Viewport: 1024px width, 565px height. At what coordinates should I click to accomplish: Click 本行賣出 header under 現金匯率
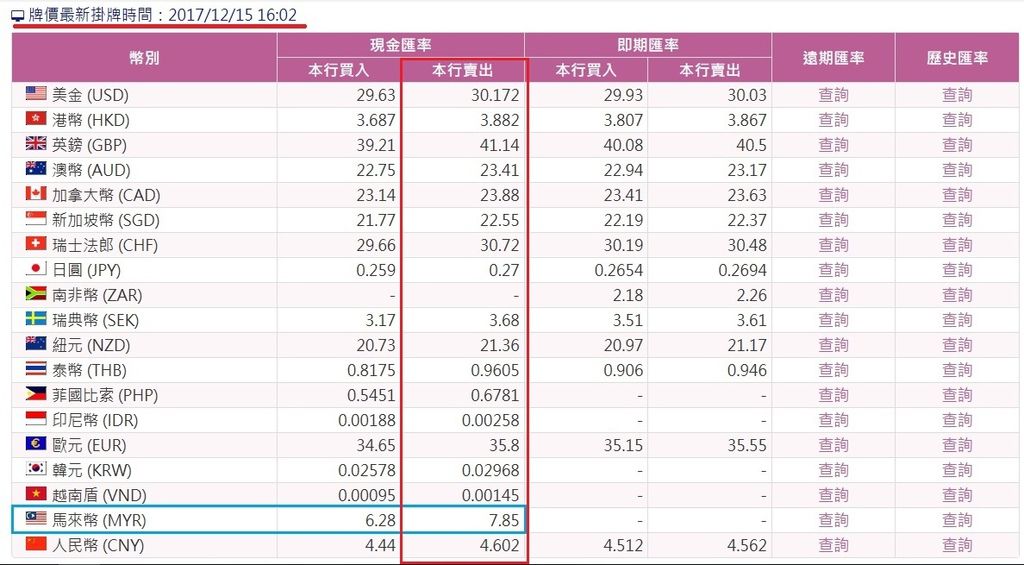click(x=462, y=70)
